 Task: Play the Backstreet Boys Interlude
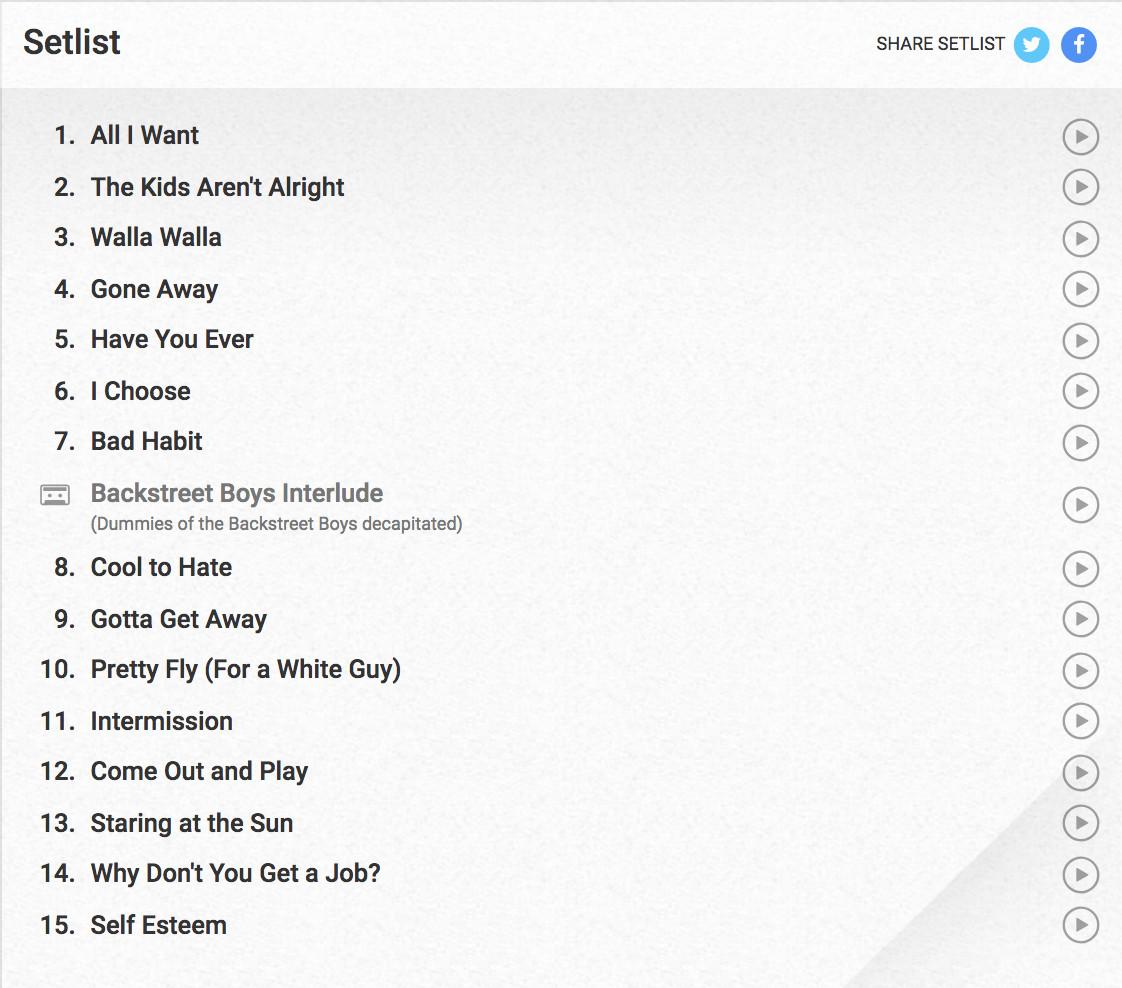(1080, 505)
